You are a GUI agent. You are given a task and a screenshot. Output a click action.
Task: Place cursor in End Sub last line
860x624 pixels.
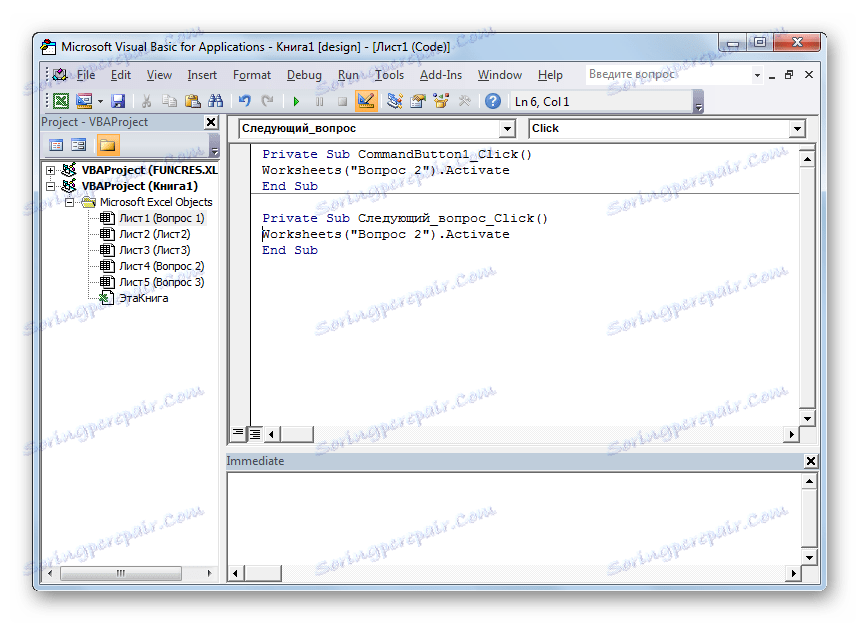coord(290,251)
